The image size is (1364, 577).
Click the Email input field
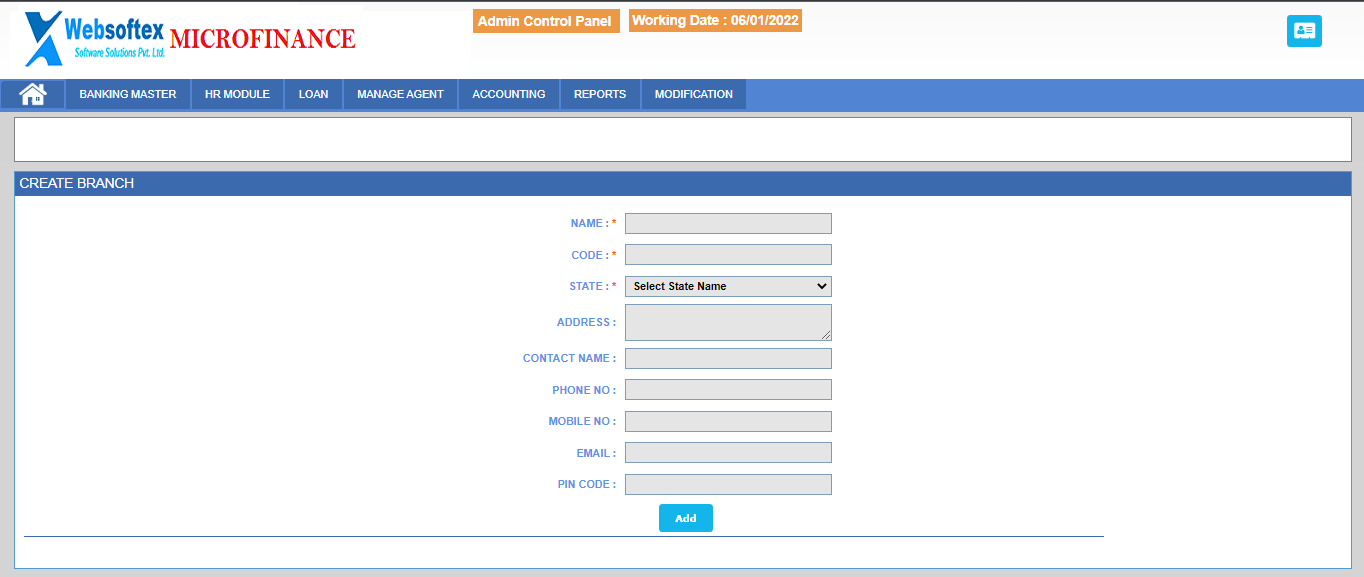pyautogui.click(x=728, y=453)
